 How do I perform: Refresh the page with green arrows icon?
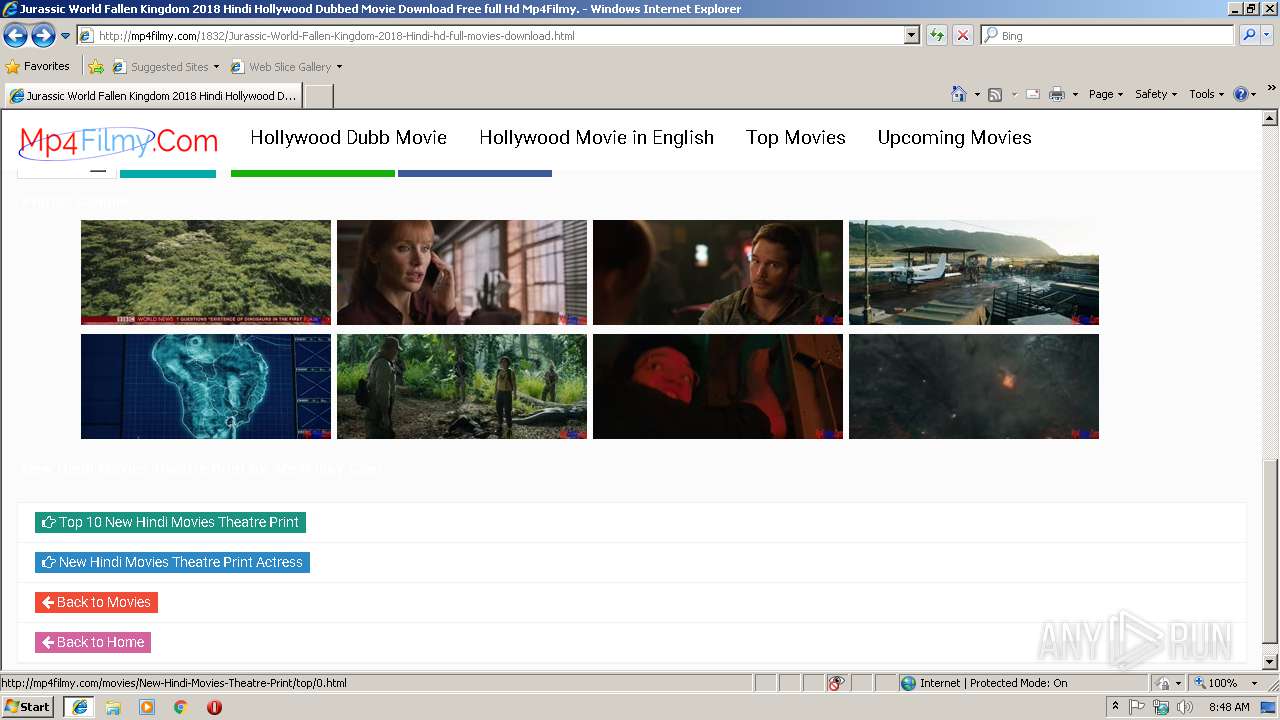point(937,36)
